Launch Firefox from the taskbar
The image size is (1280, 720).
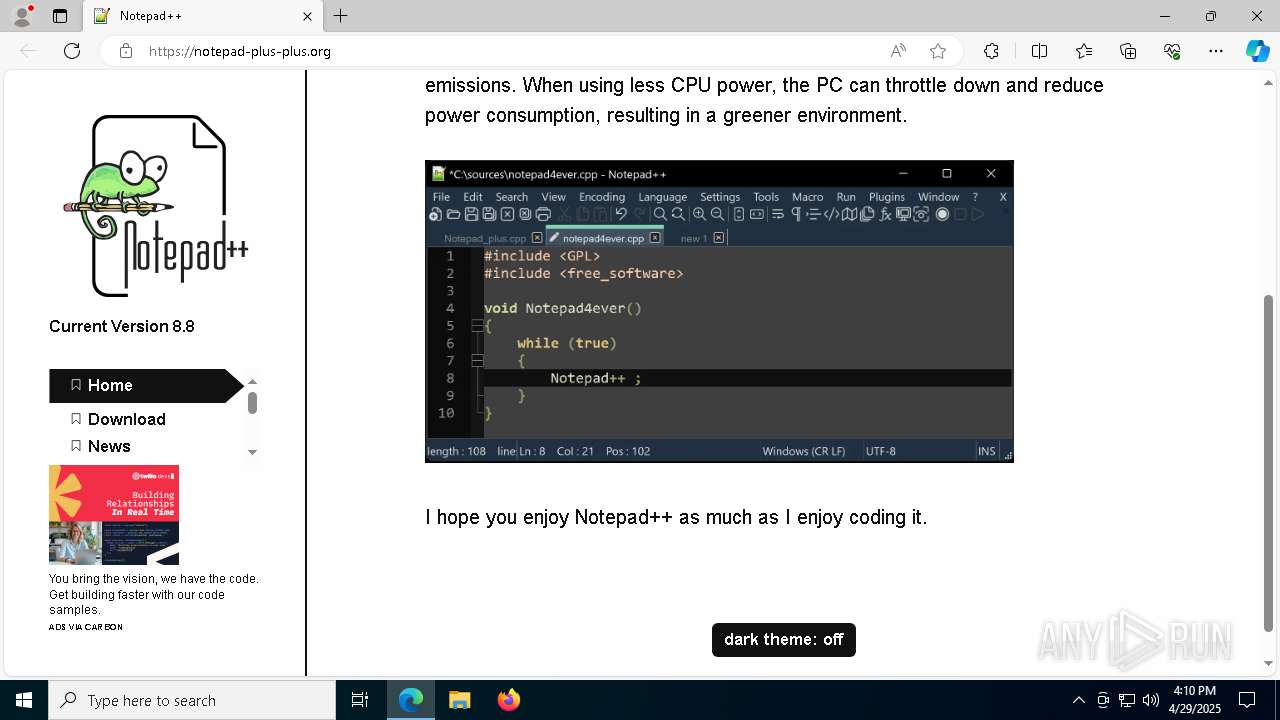pyautogui.click(x=509, y=700)
